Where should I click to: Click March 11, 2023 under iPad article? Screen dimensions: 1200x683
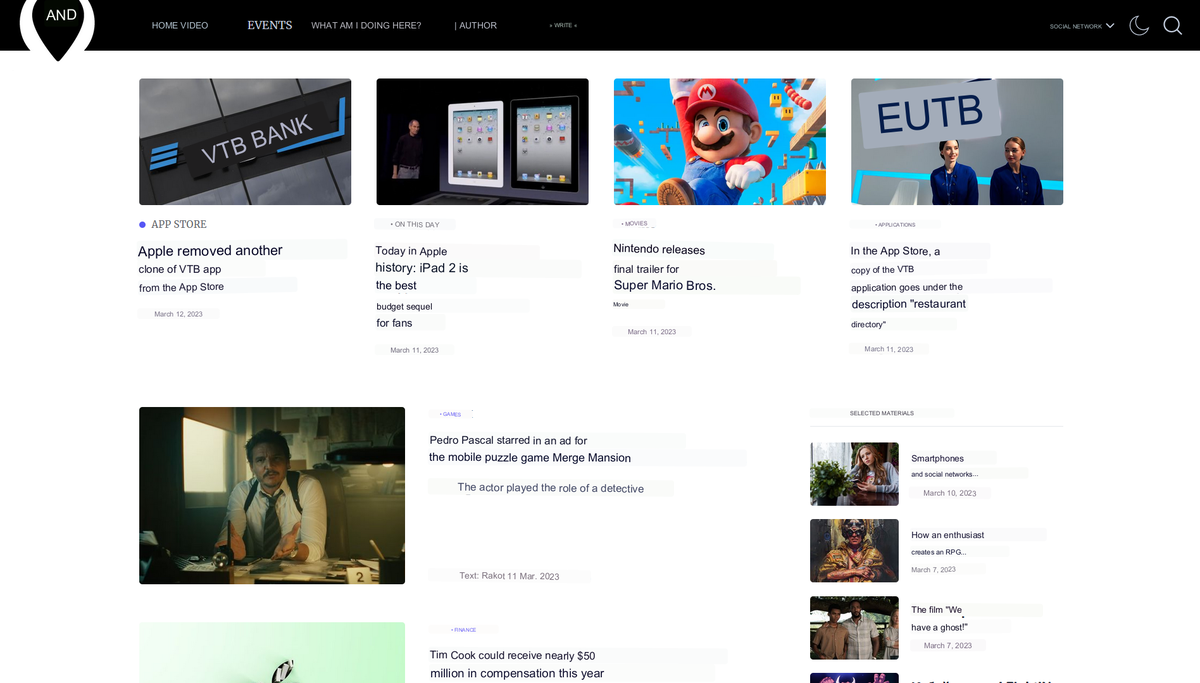point(414,350)
